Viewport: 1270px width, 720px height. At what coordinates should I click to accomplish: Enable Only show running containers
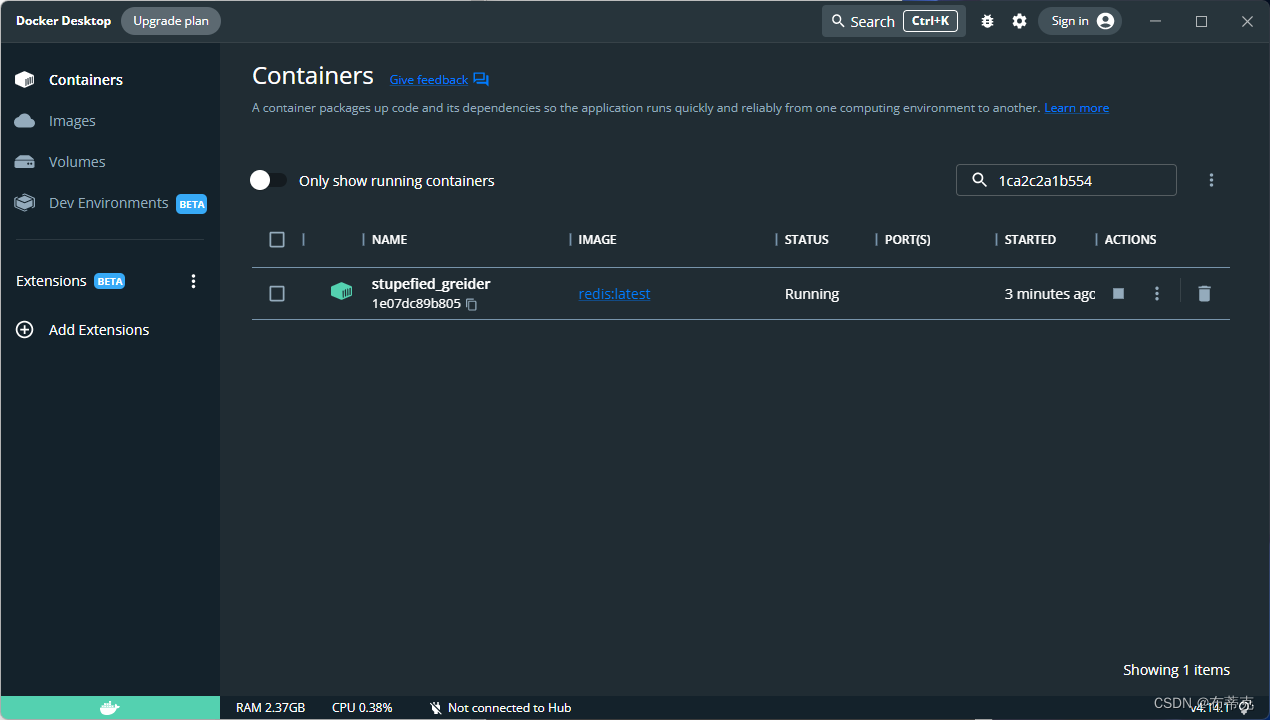[x=267, y=180]
